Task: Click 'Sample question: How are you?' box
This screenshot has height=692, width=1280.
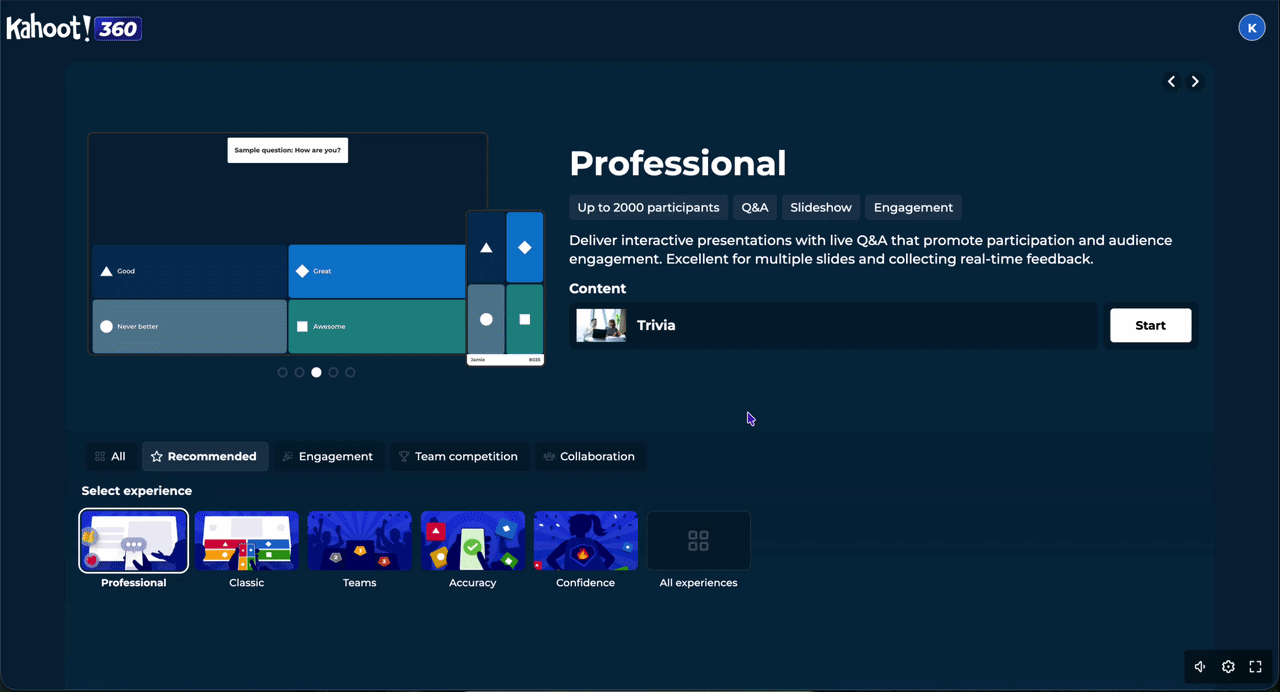Action: click(288, 150)
